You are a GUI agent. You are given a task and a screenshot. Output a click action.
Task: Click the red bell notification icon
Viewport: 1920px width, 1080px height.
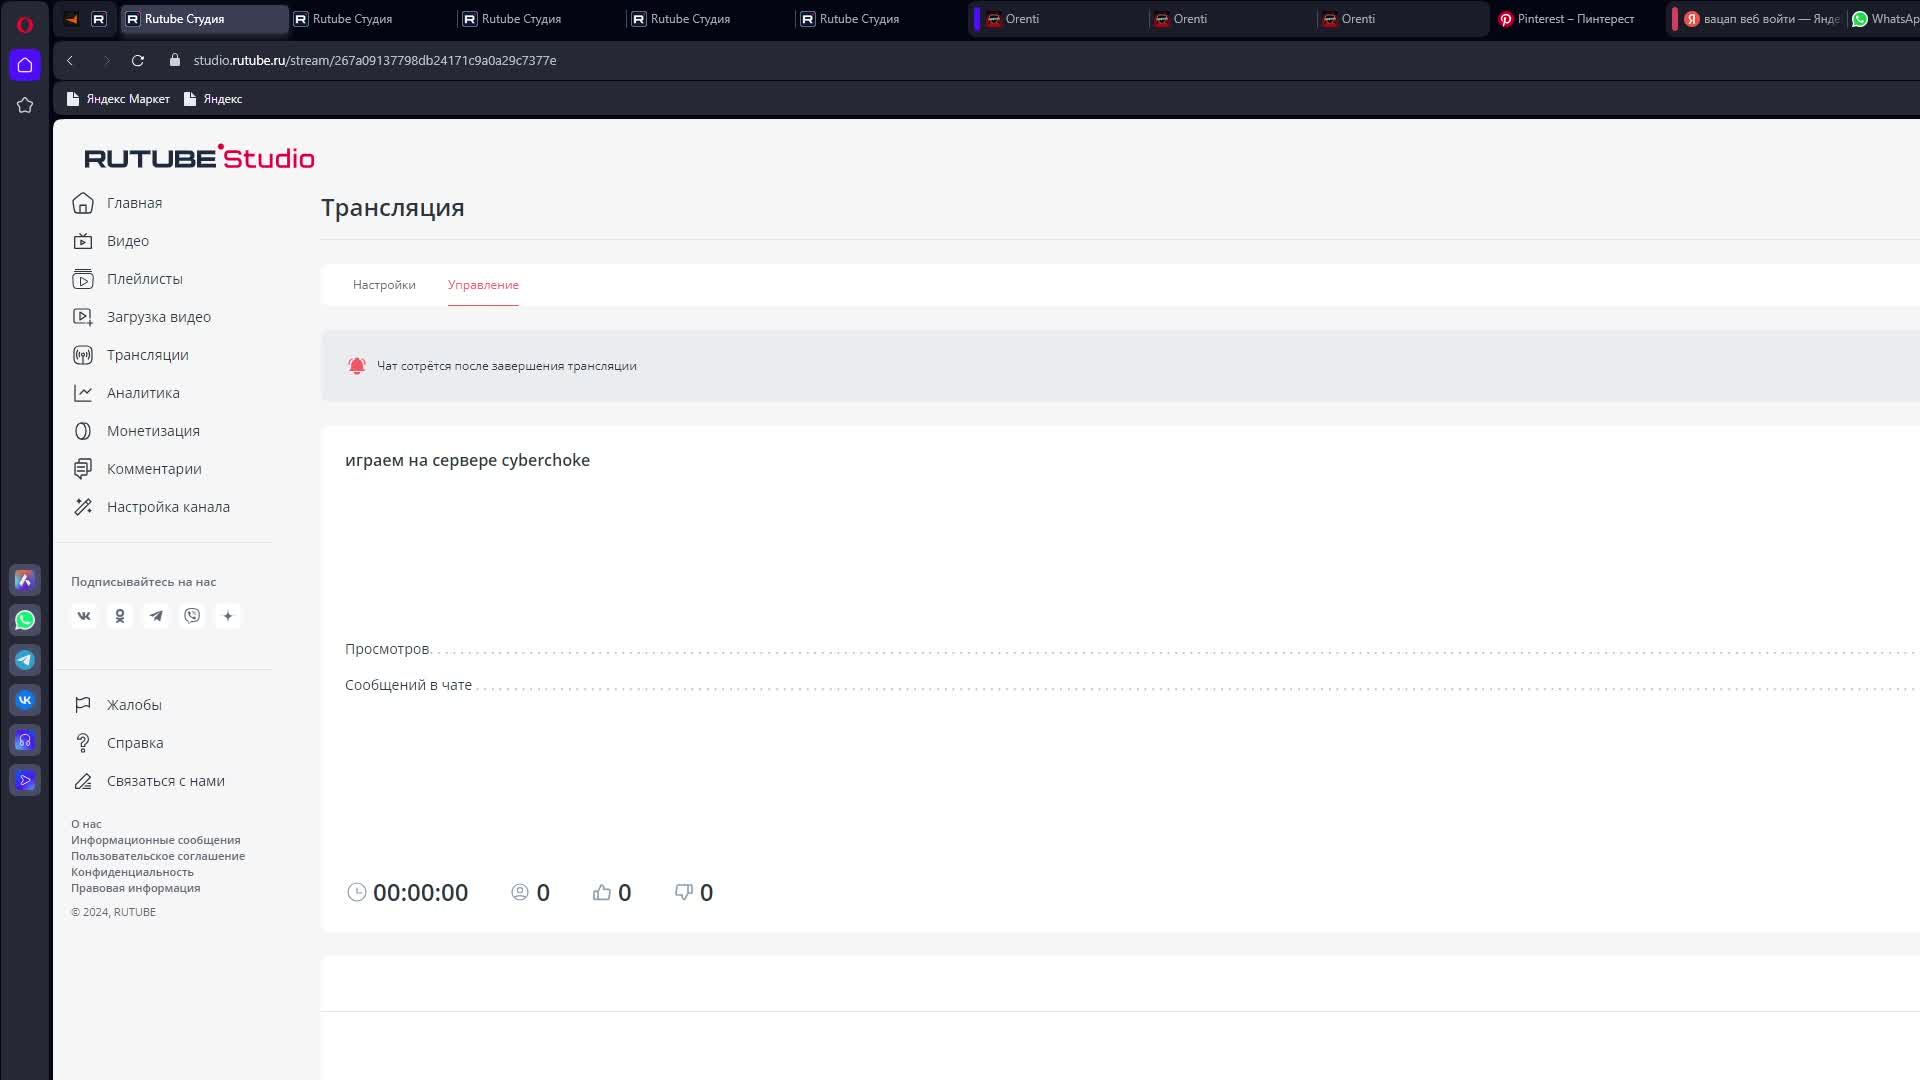(357, 366)
